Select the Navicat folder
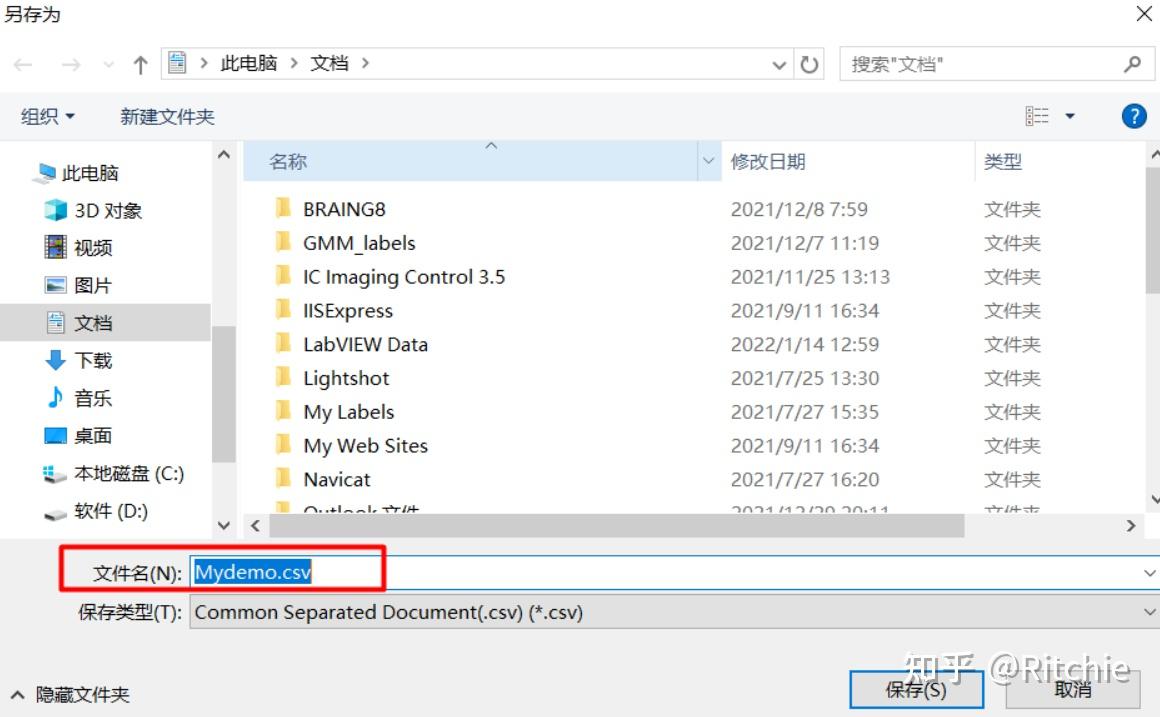Image resolution: width=1160 pixels, height=717 pixels. point(337,479)
